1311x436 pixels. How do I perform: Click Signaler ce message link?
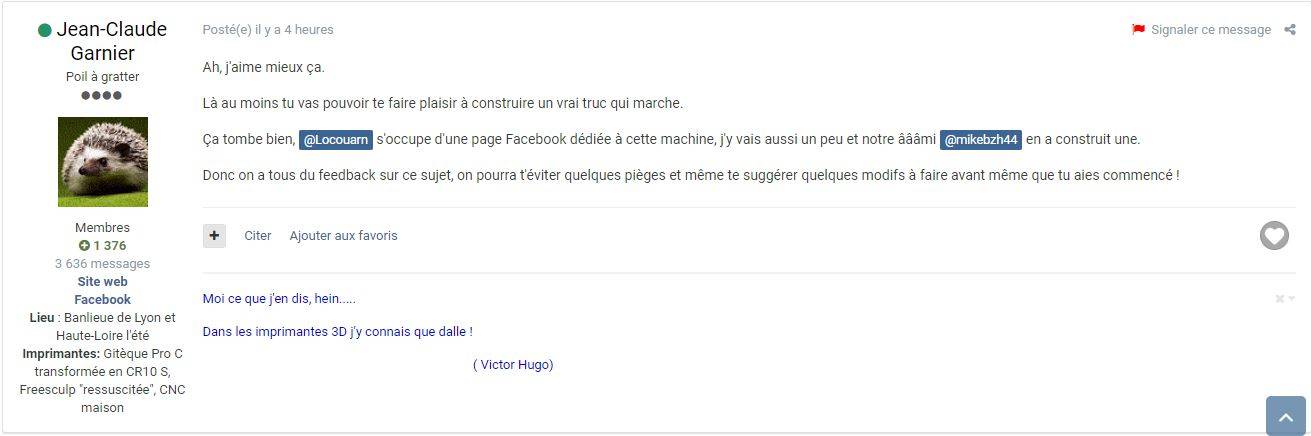point(1211,30)
